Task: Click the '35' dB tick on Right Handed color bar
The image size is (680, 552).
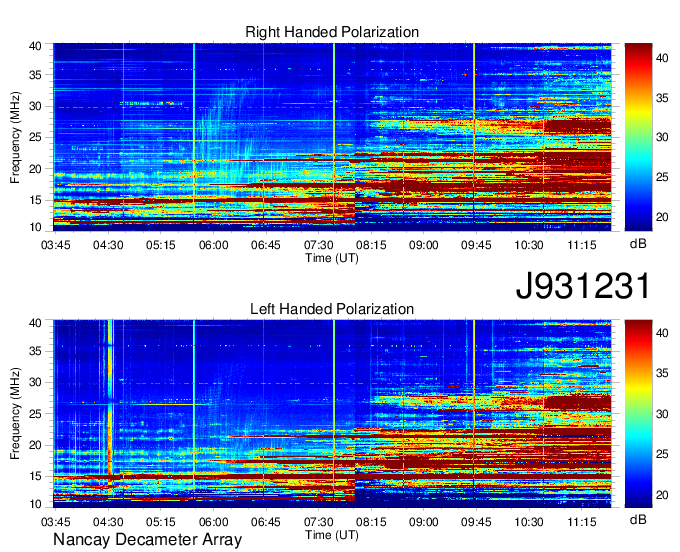Action: pos(662,98)
